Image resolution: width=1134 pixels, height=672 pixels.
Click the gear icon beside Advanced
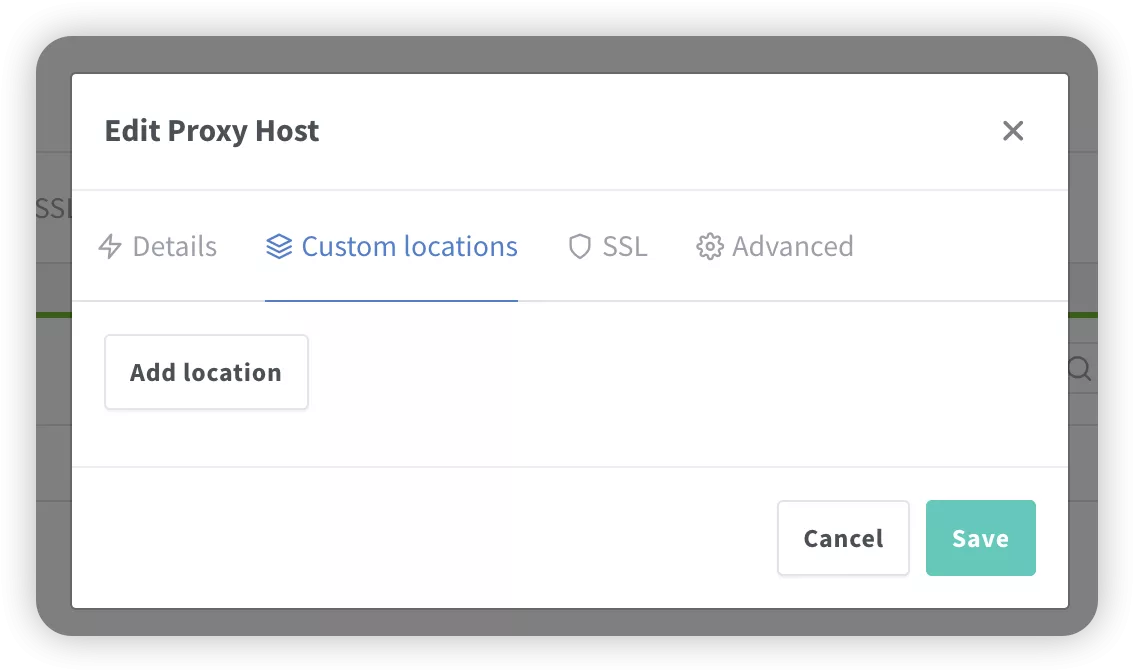pos(710,247)
